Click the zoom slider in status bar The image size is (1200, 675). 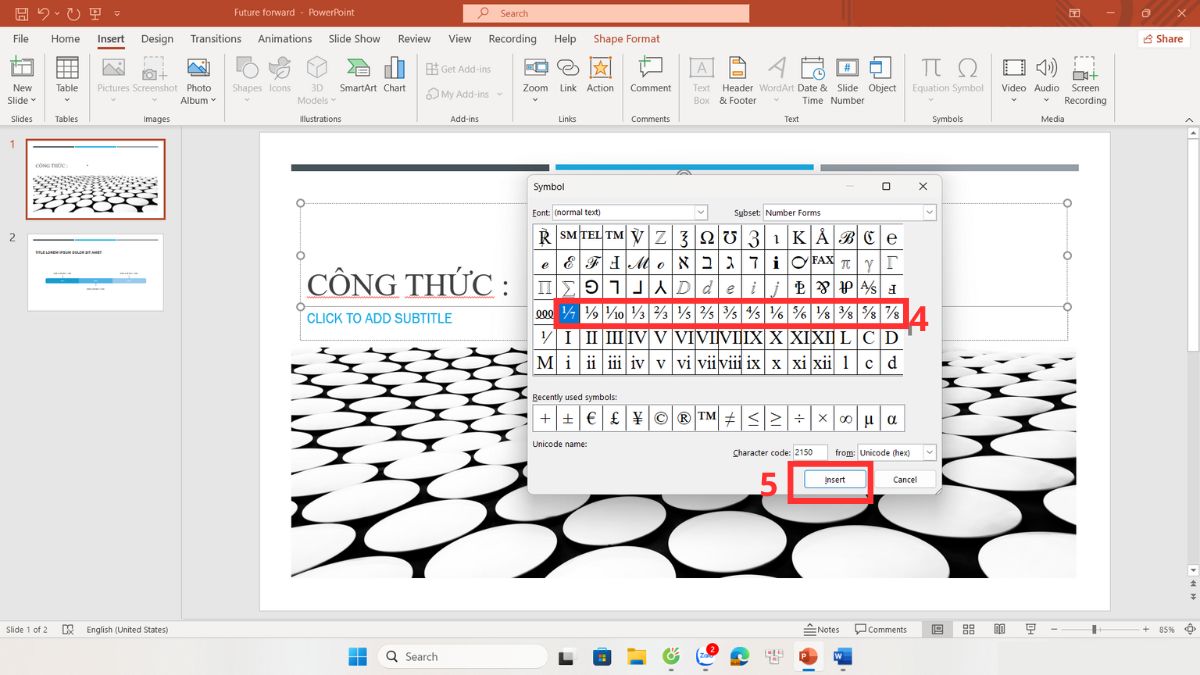pyautogui.click(x=1094, y=630)
